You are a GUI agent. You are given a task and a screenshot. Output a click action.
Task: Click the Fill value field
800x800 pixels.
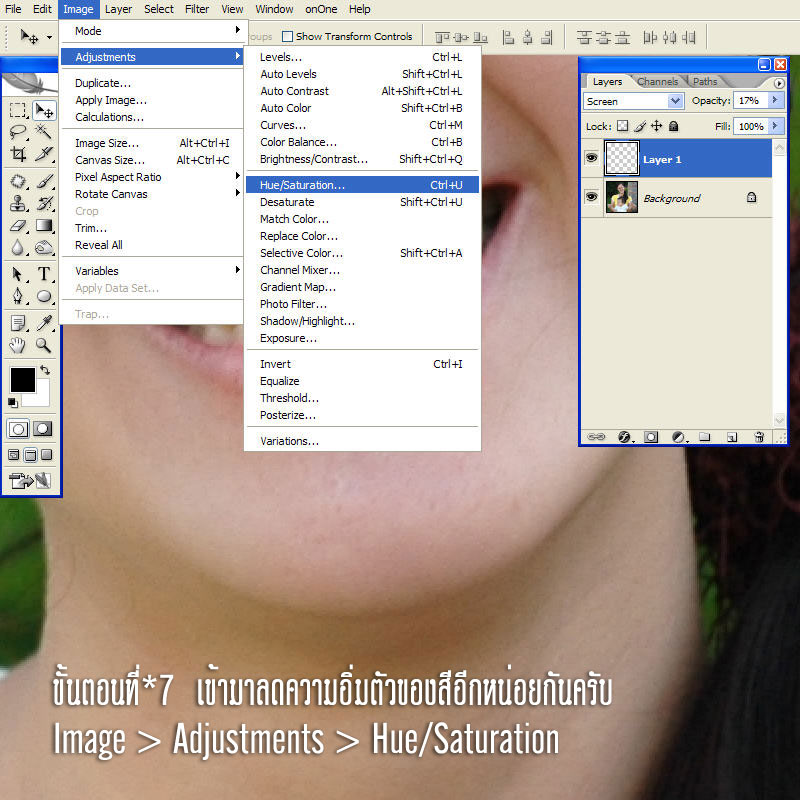point(751,126)
